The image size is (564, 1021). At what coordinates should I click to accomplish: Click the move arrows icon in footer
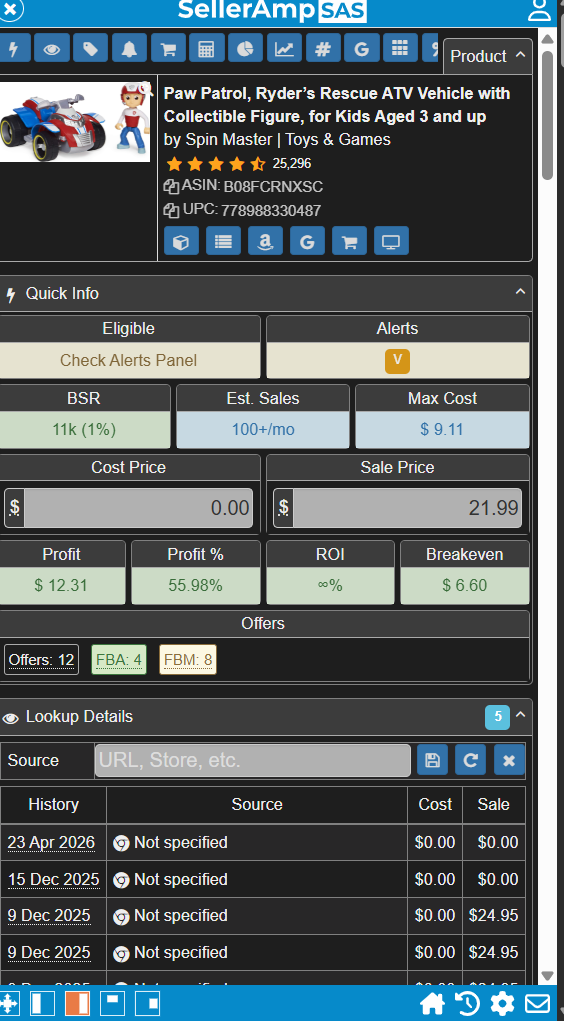(9, 1003)
